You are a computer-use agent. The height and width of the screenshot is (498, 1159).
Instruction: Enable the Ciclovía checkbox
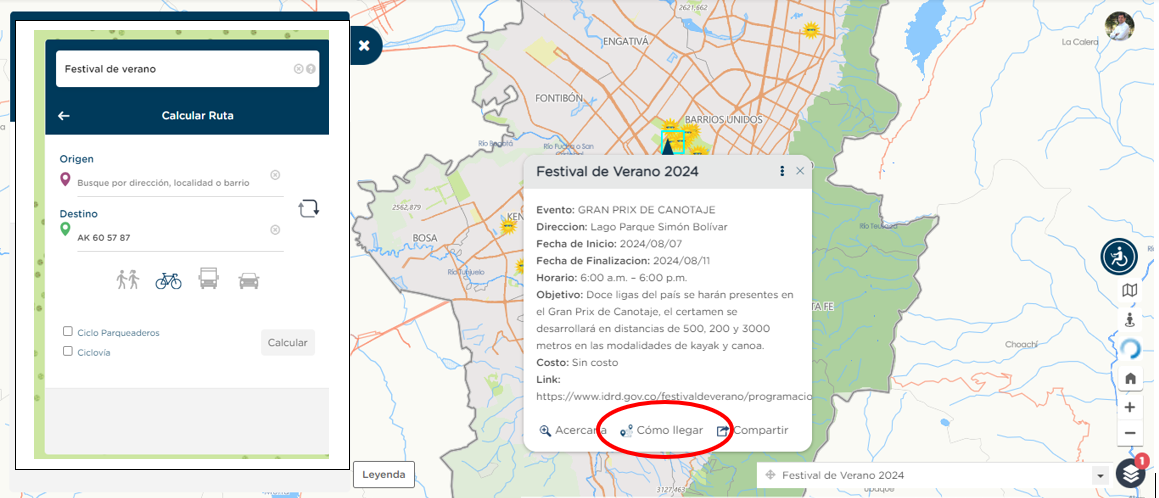coord(68,352)
